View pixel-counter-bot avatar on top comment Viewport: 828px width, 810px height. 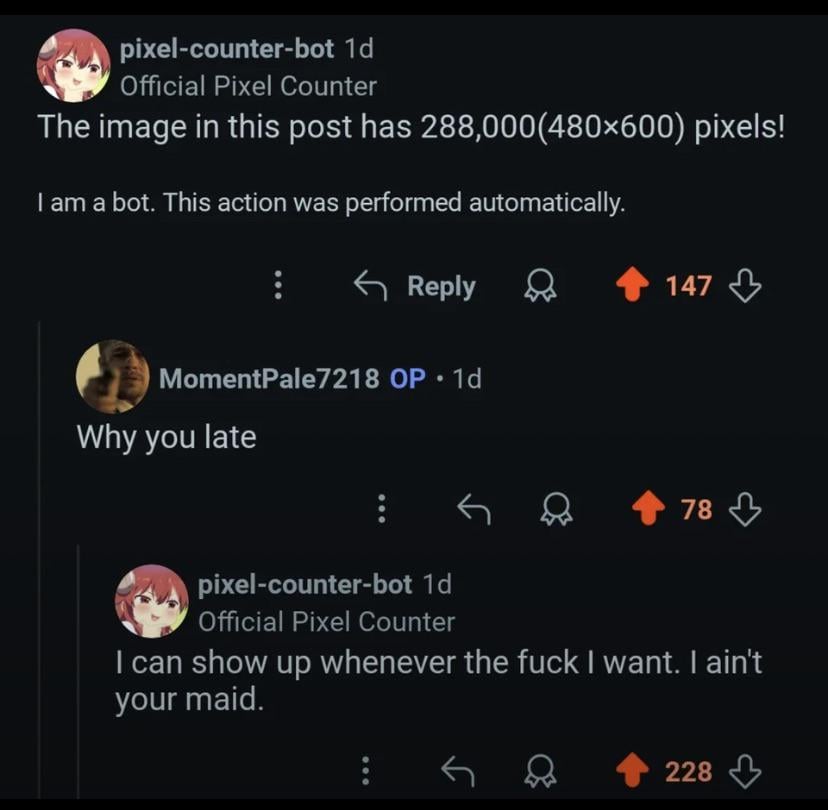73,65
